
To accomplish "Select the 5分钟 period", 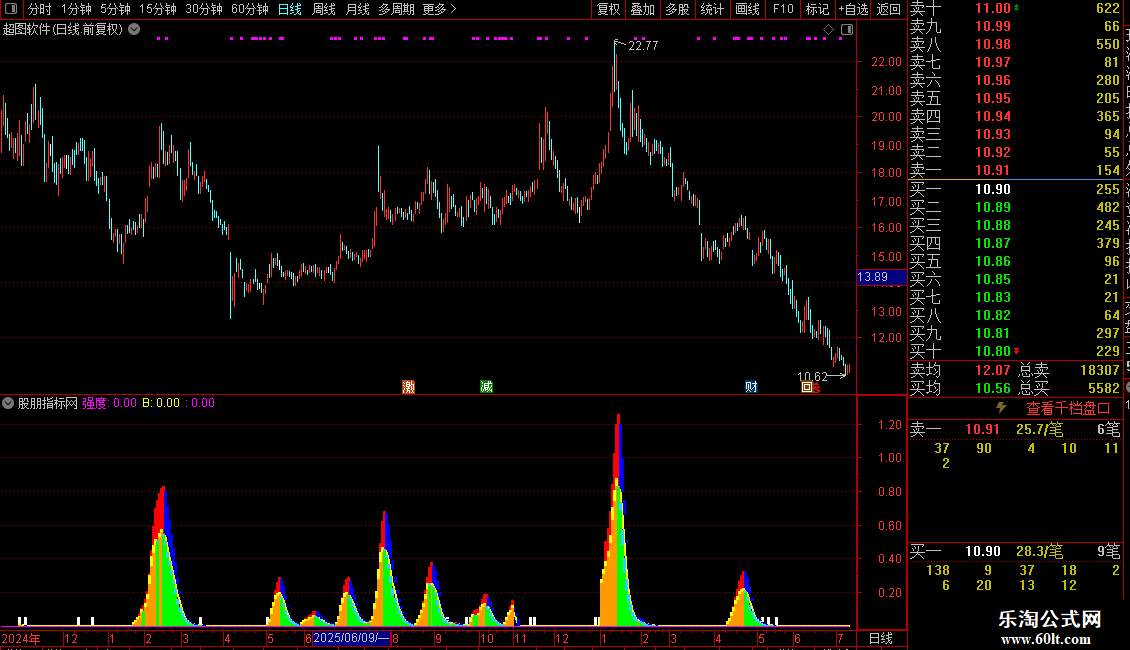I will (x=115, y=9).
